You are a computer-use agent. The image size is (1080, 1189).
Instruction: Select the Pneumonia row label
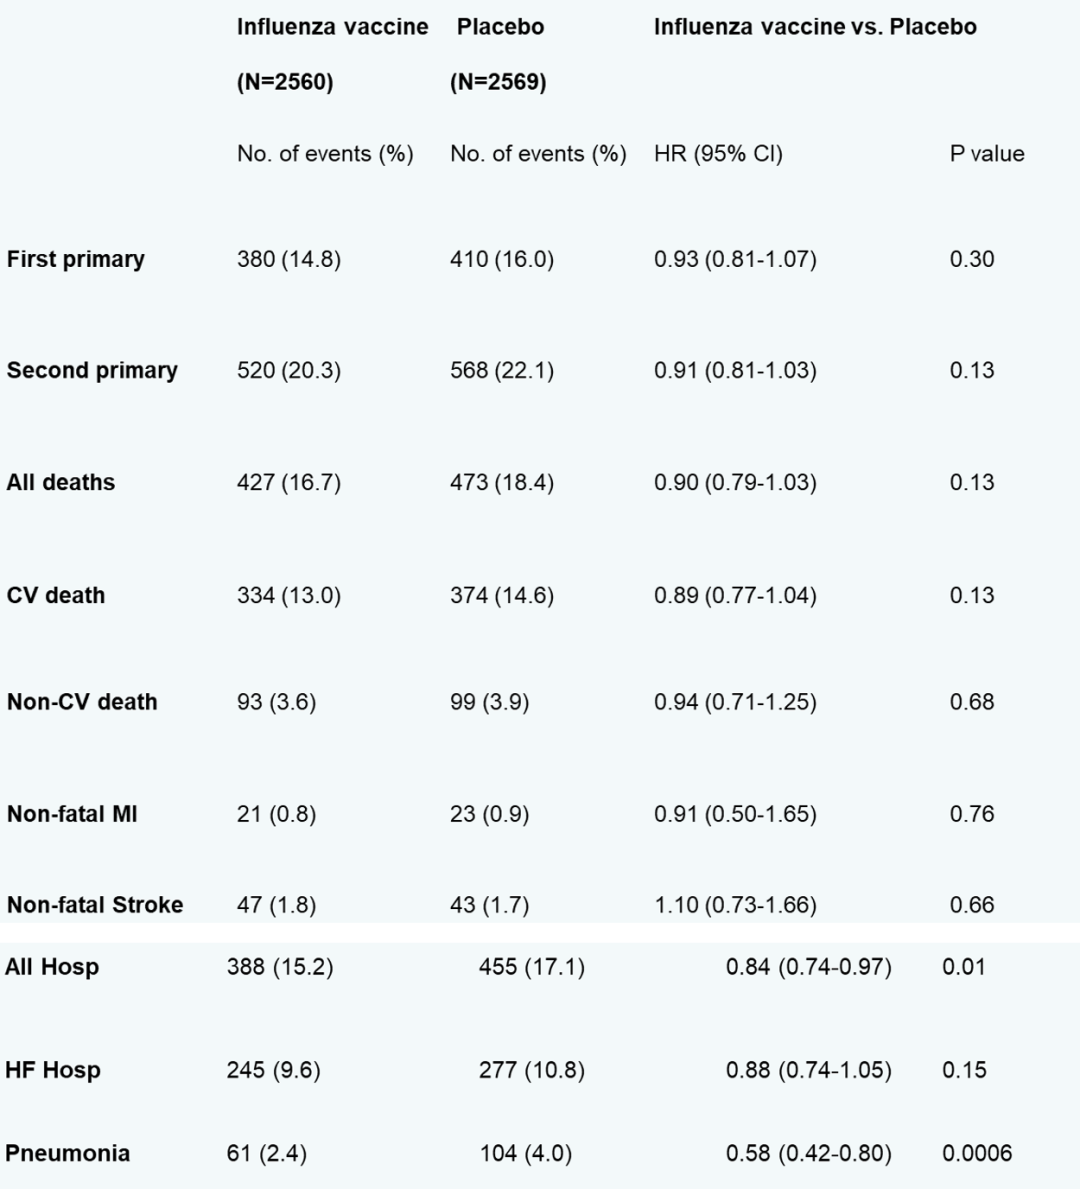pyautogui.click(x=67, y=1153)
